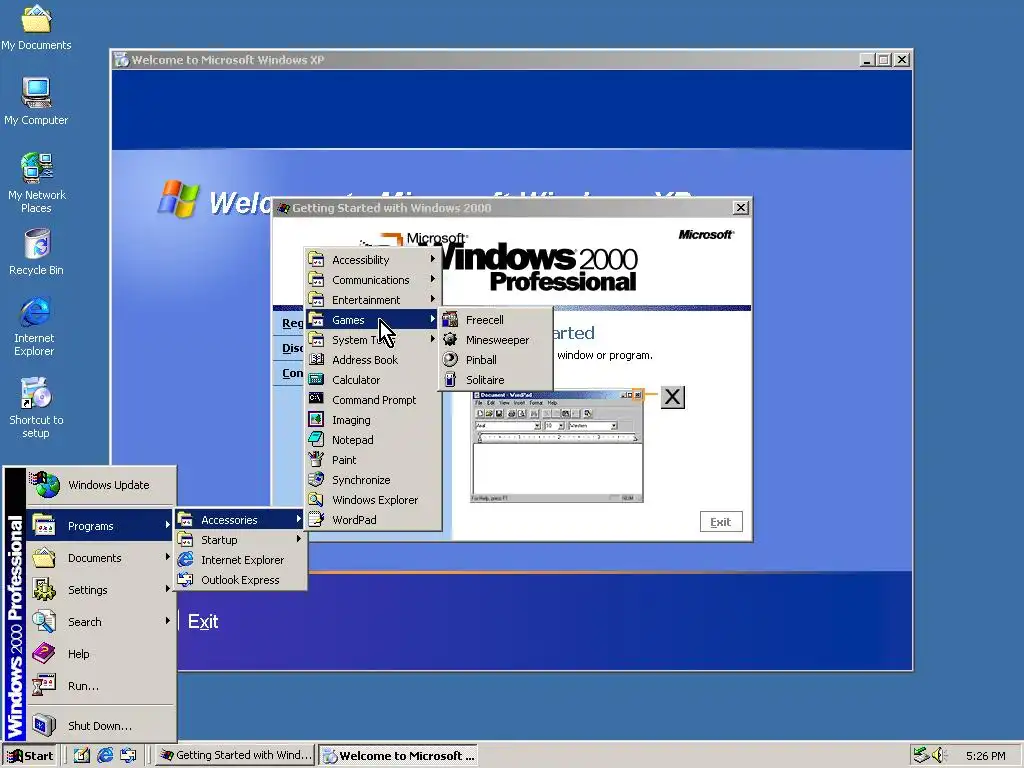The height and width of the screenshot is (768, 1024).
Task: Launch Freecell from Games menu
Action: point(496,320)
